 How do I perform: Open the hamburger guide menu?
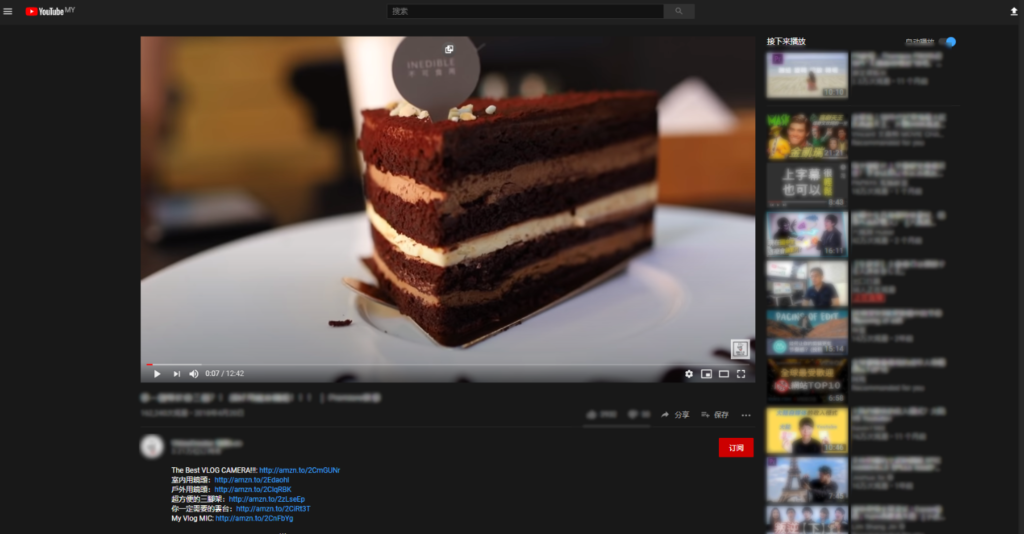8,11
